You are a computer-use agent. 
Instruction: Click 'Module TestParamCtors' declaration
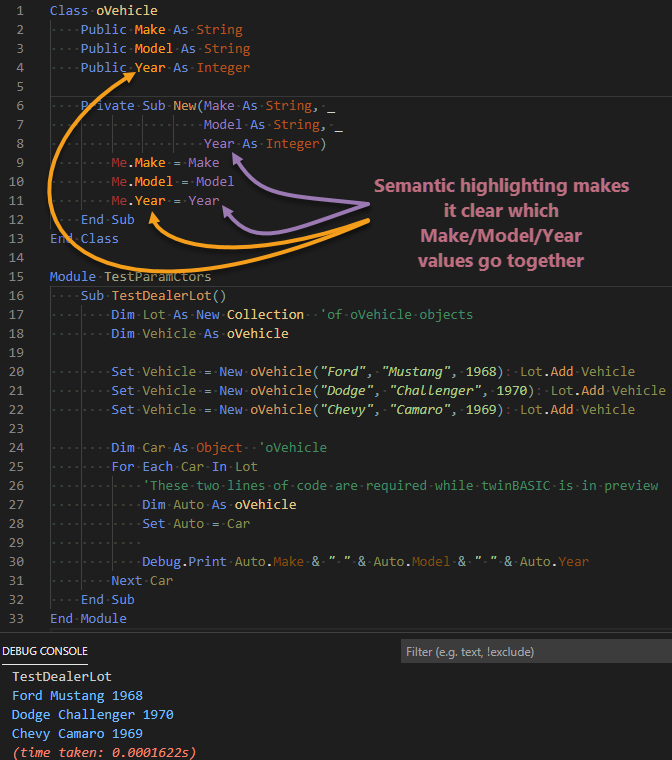click(130, 277)
